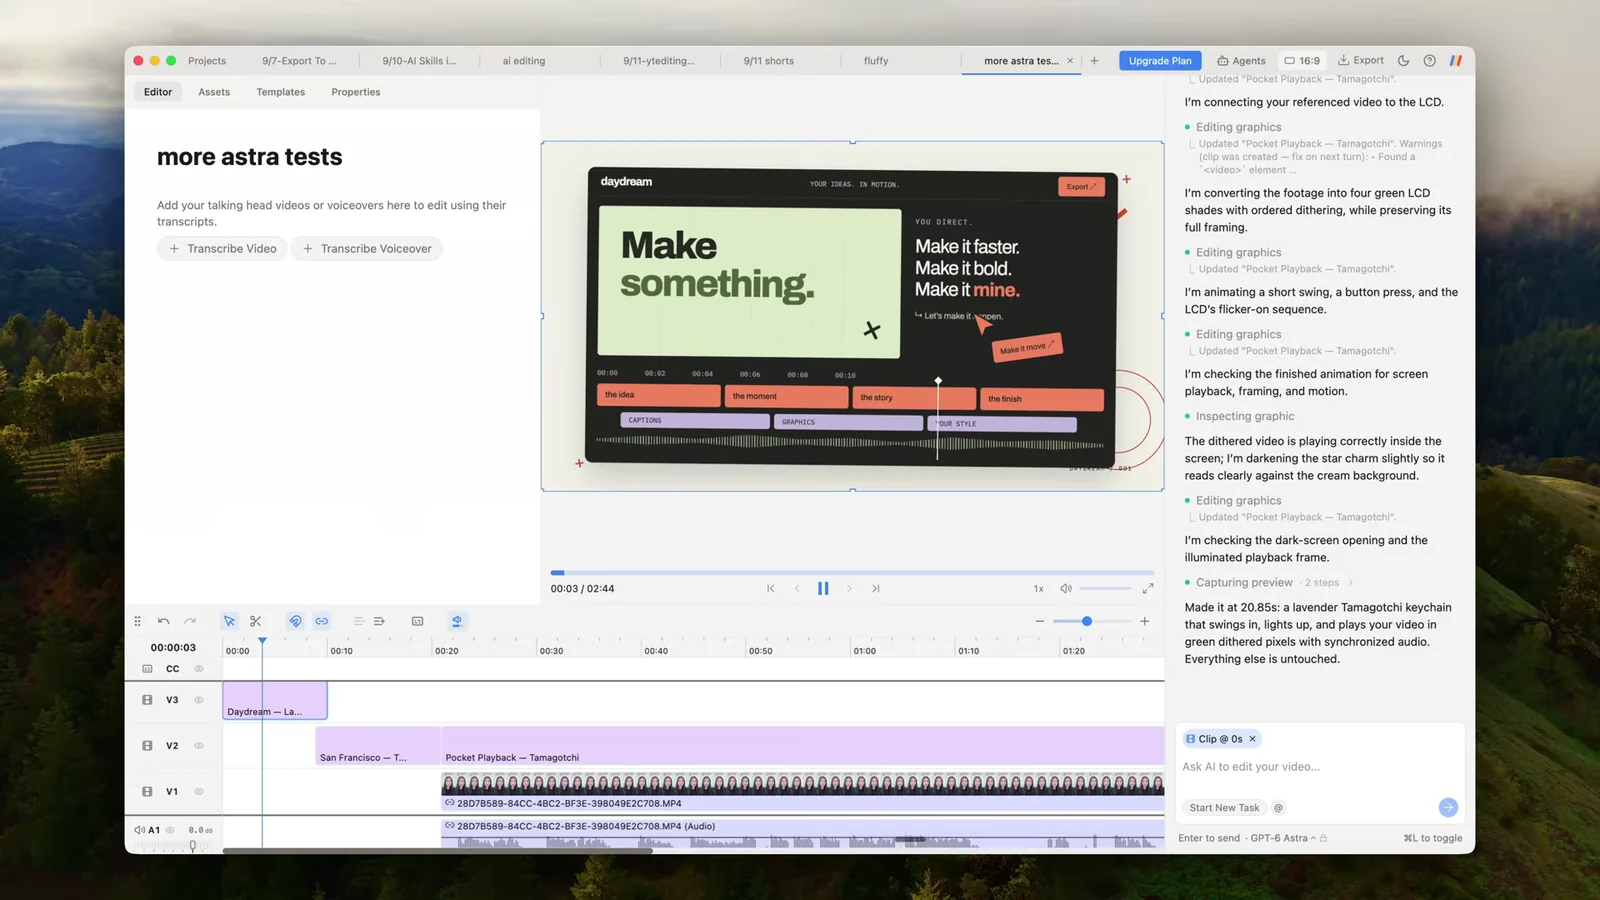
Task: Jump to the start of the video
Action: [771, 588]
